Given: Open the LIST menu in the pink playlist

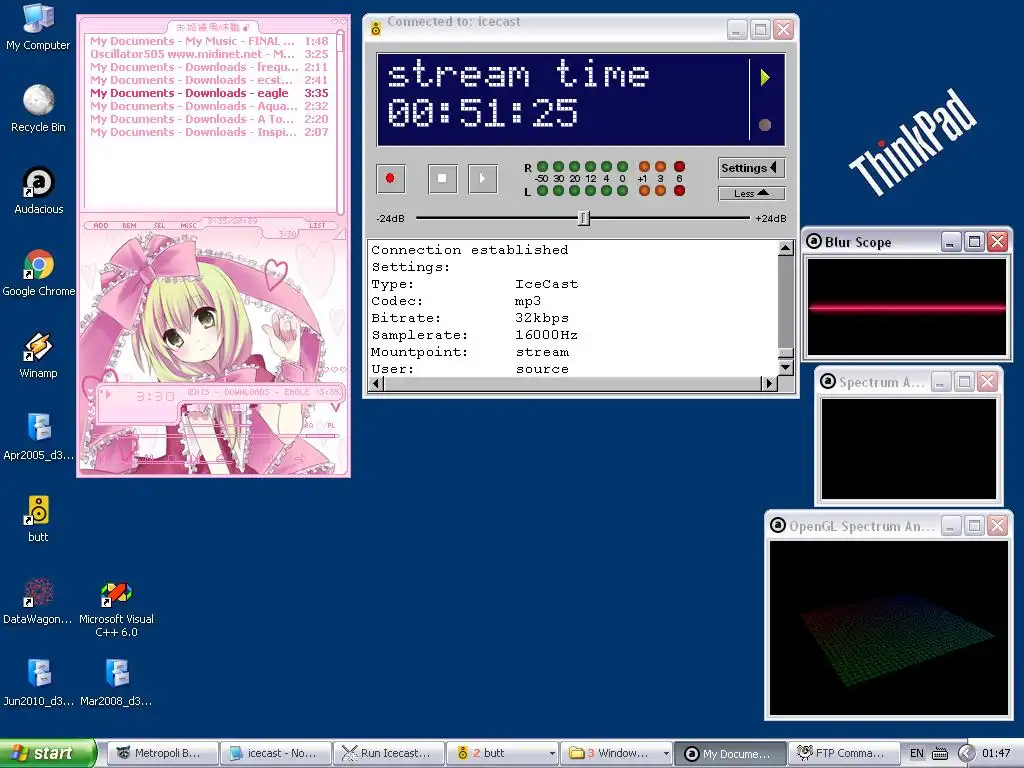Looking at the screenshot, I should click(x=317, y=225).
